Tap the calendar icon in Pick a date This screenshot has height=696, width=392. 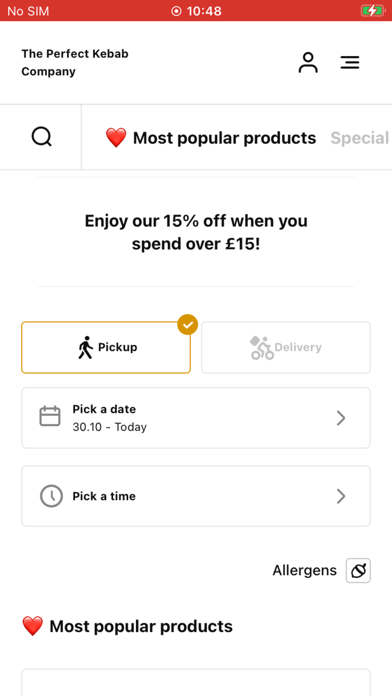(50, 416)
